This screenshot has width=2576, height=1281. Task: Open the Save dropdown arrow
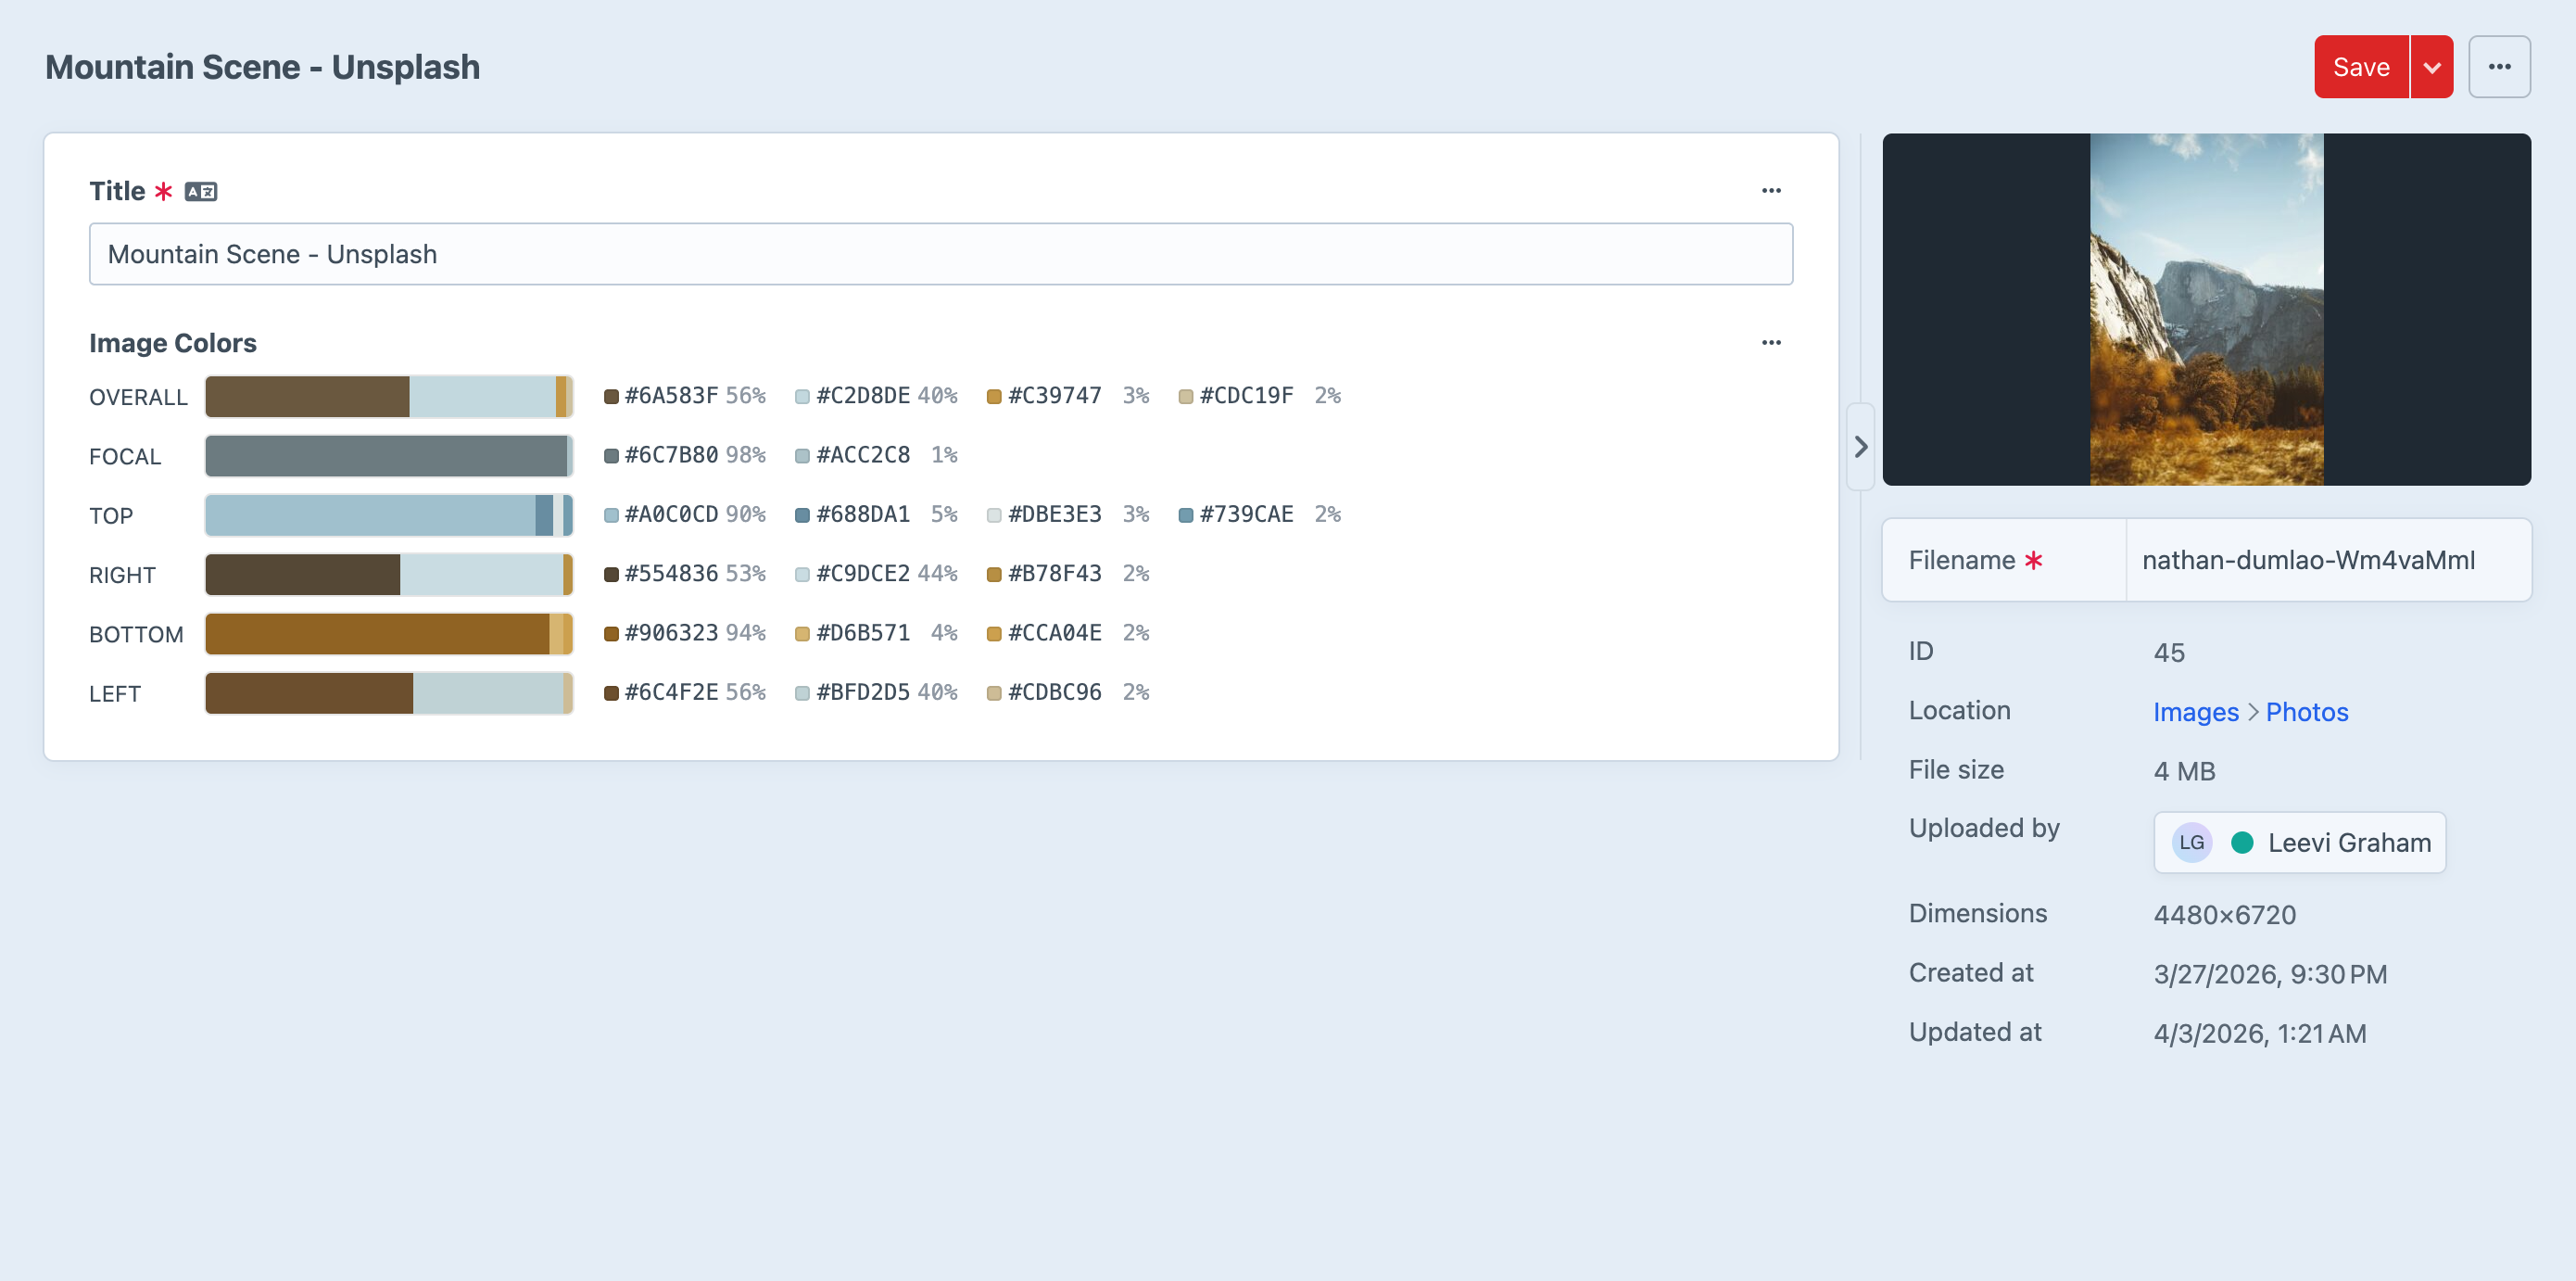point(2433,66)
